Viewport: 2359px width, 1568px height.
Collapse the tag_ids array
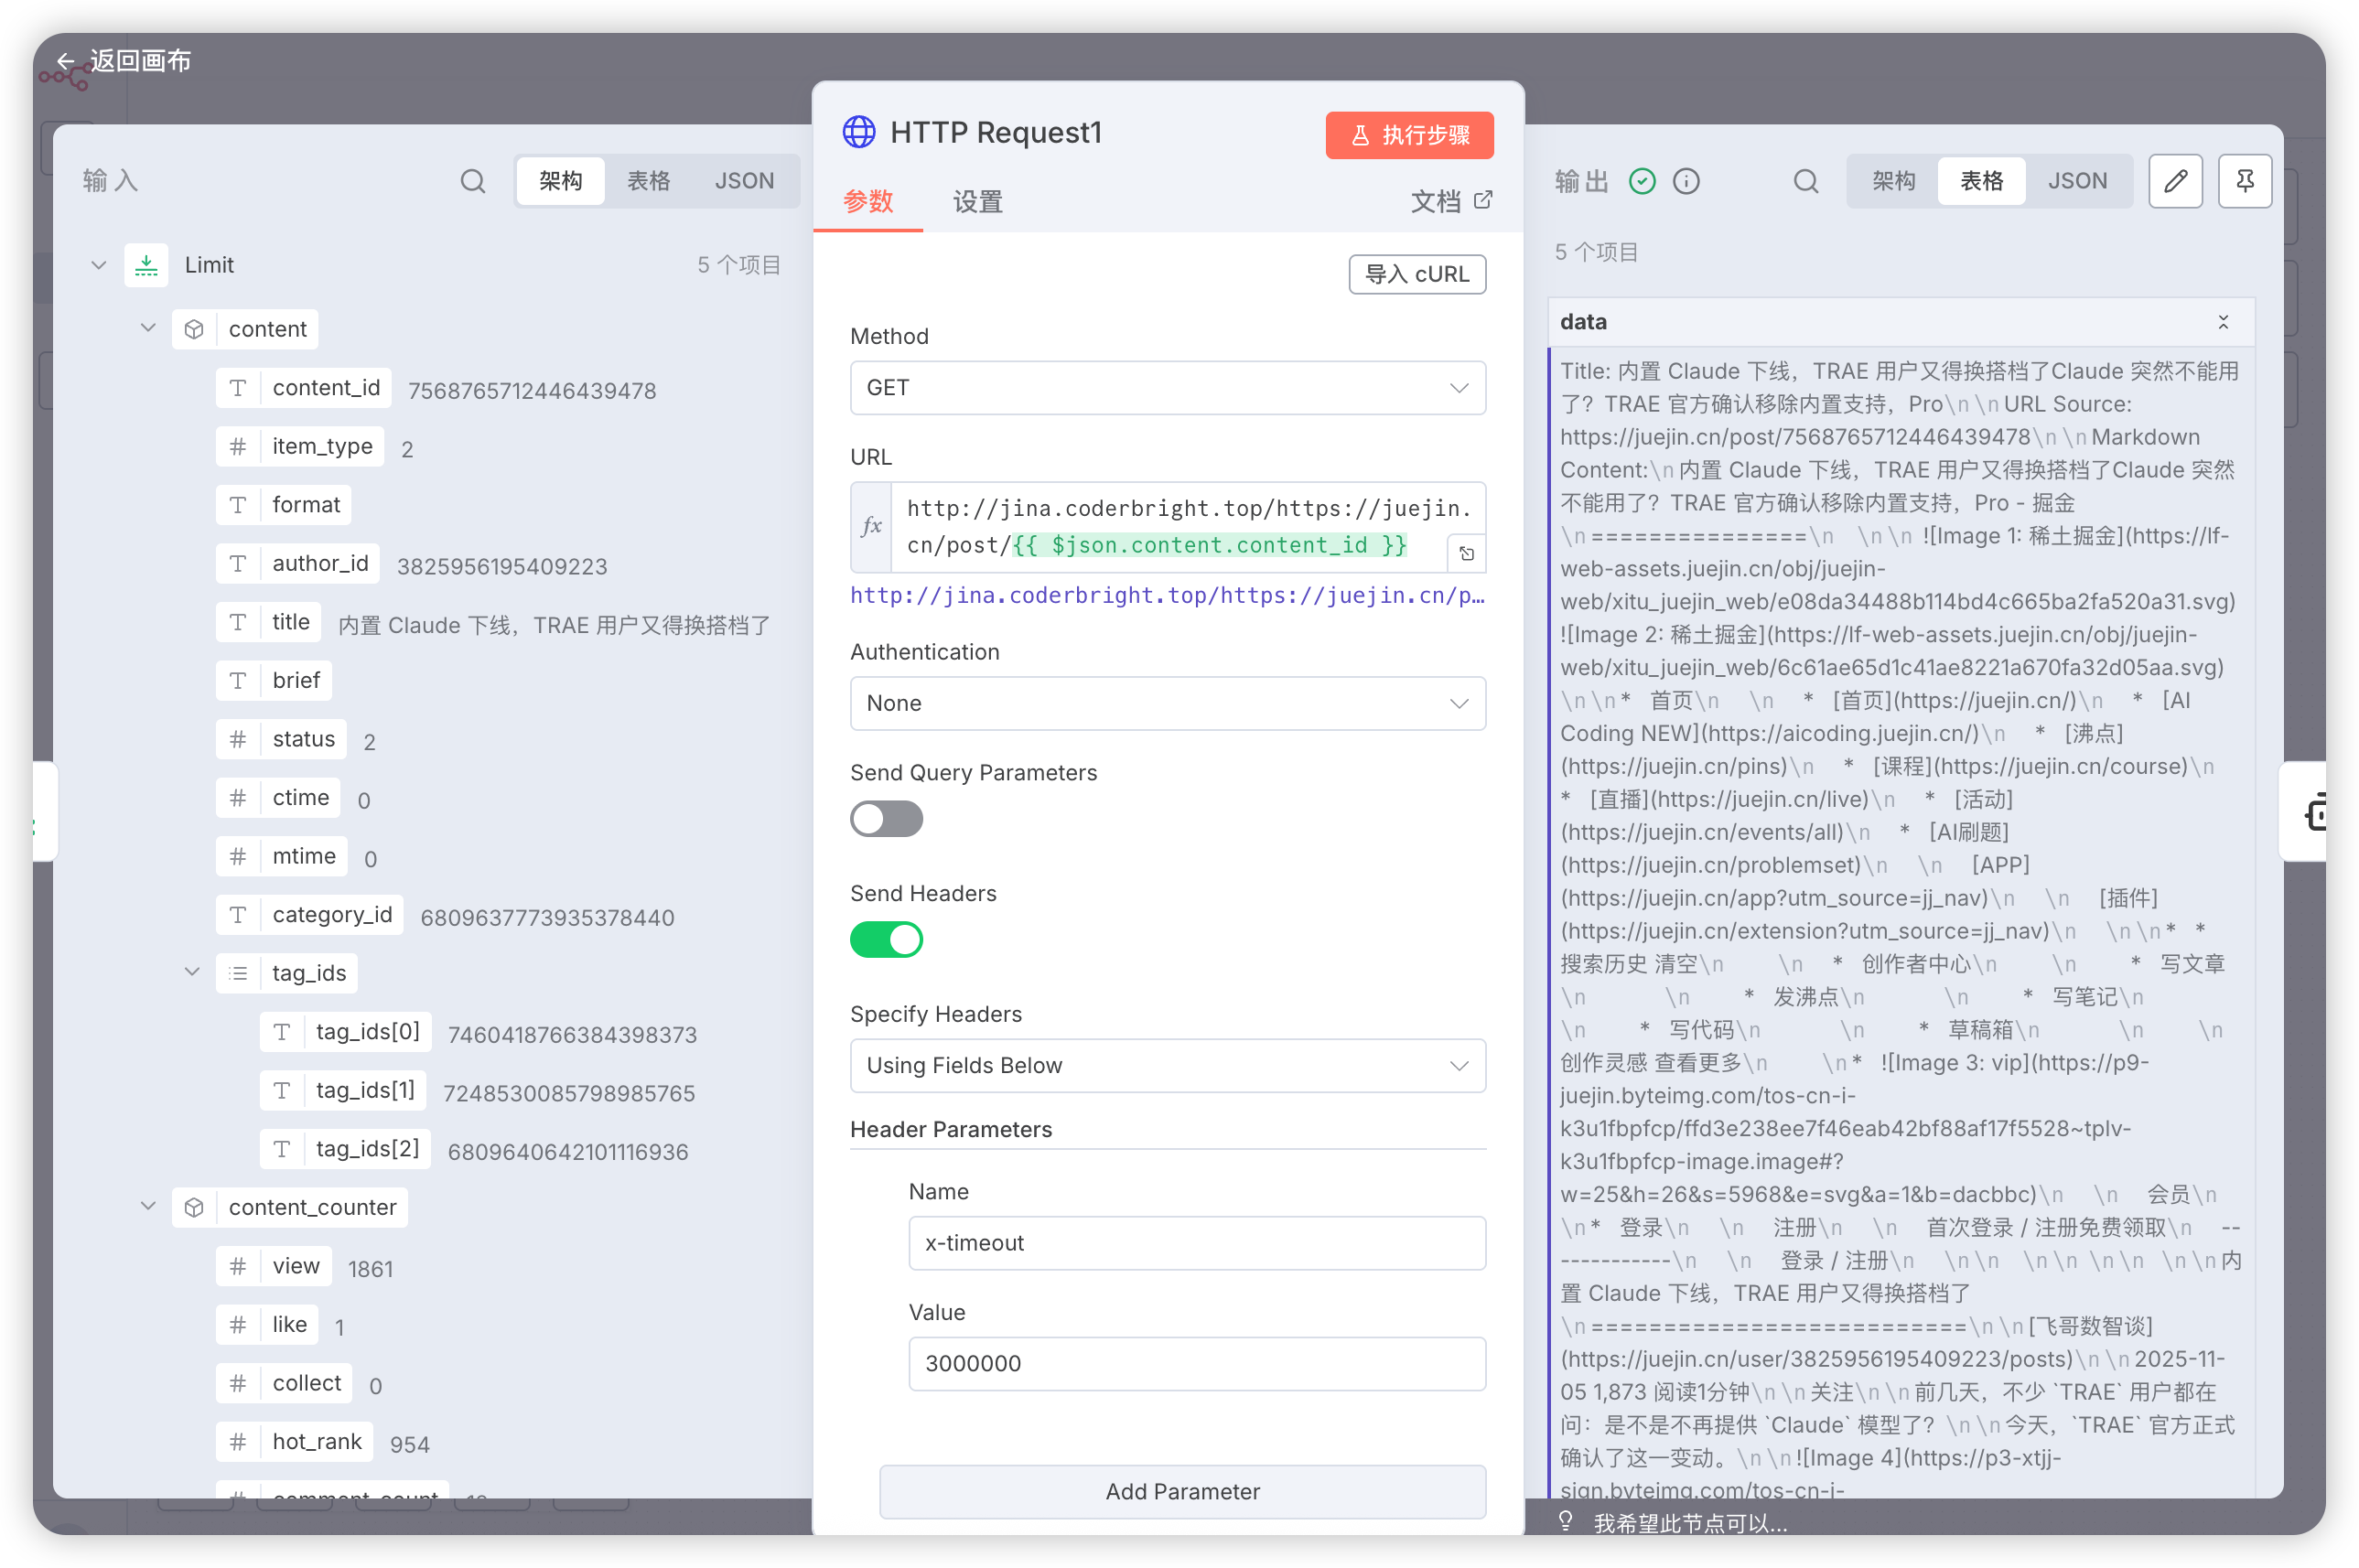[x=192, y=972]
